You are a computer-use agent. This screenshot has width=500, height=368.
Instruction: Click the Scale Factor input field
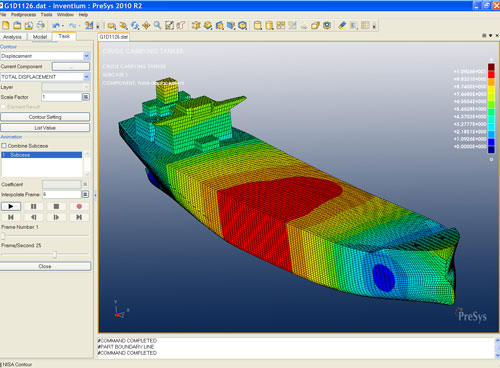(62, 97)
